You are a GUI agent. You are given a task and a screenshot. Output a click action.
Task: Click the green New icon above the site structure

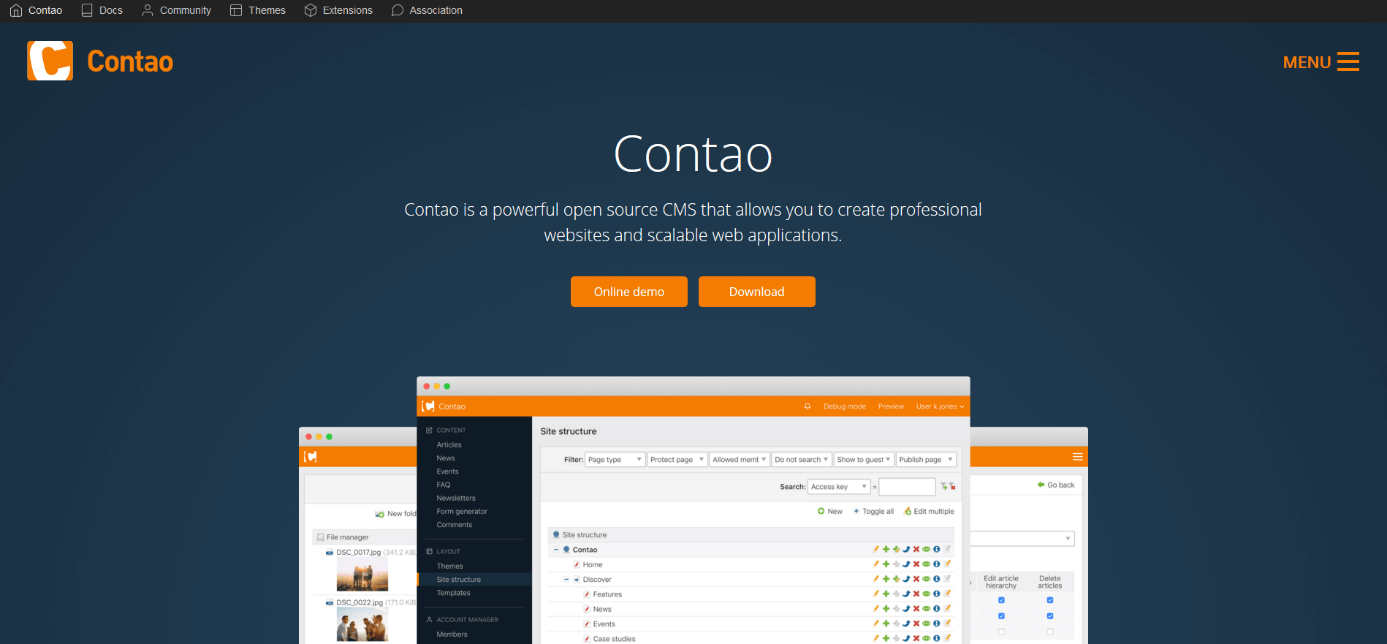822,511
